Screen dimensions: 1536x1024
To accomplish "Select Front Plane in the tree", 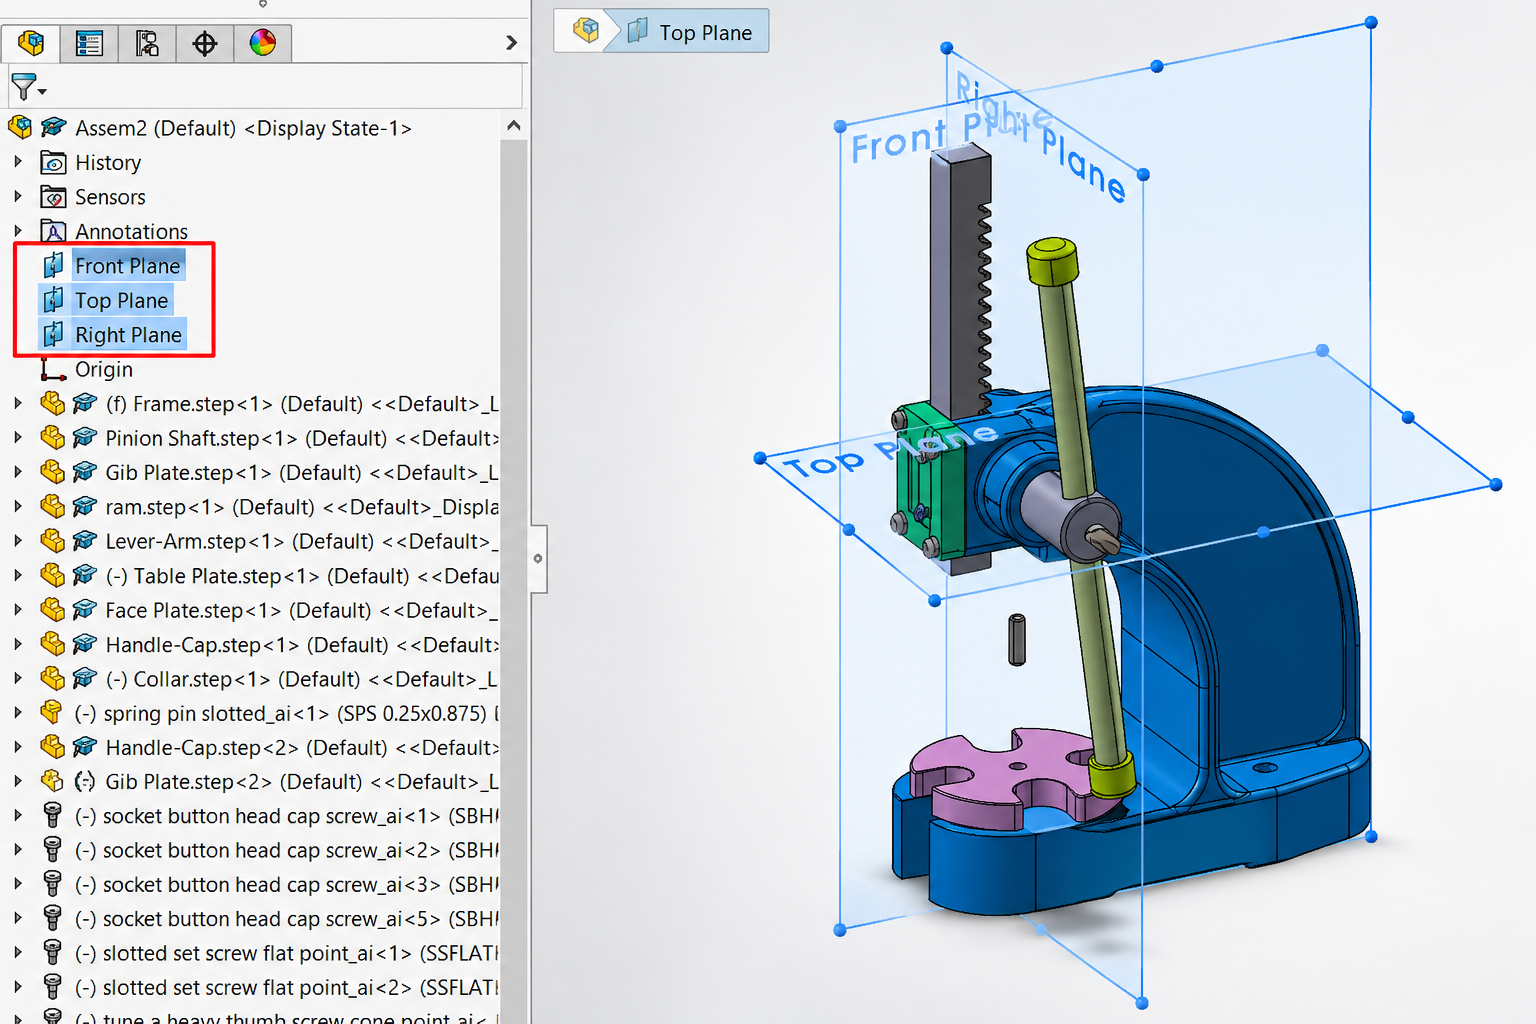I will (127, 266).
